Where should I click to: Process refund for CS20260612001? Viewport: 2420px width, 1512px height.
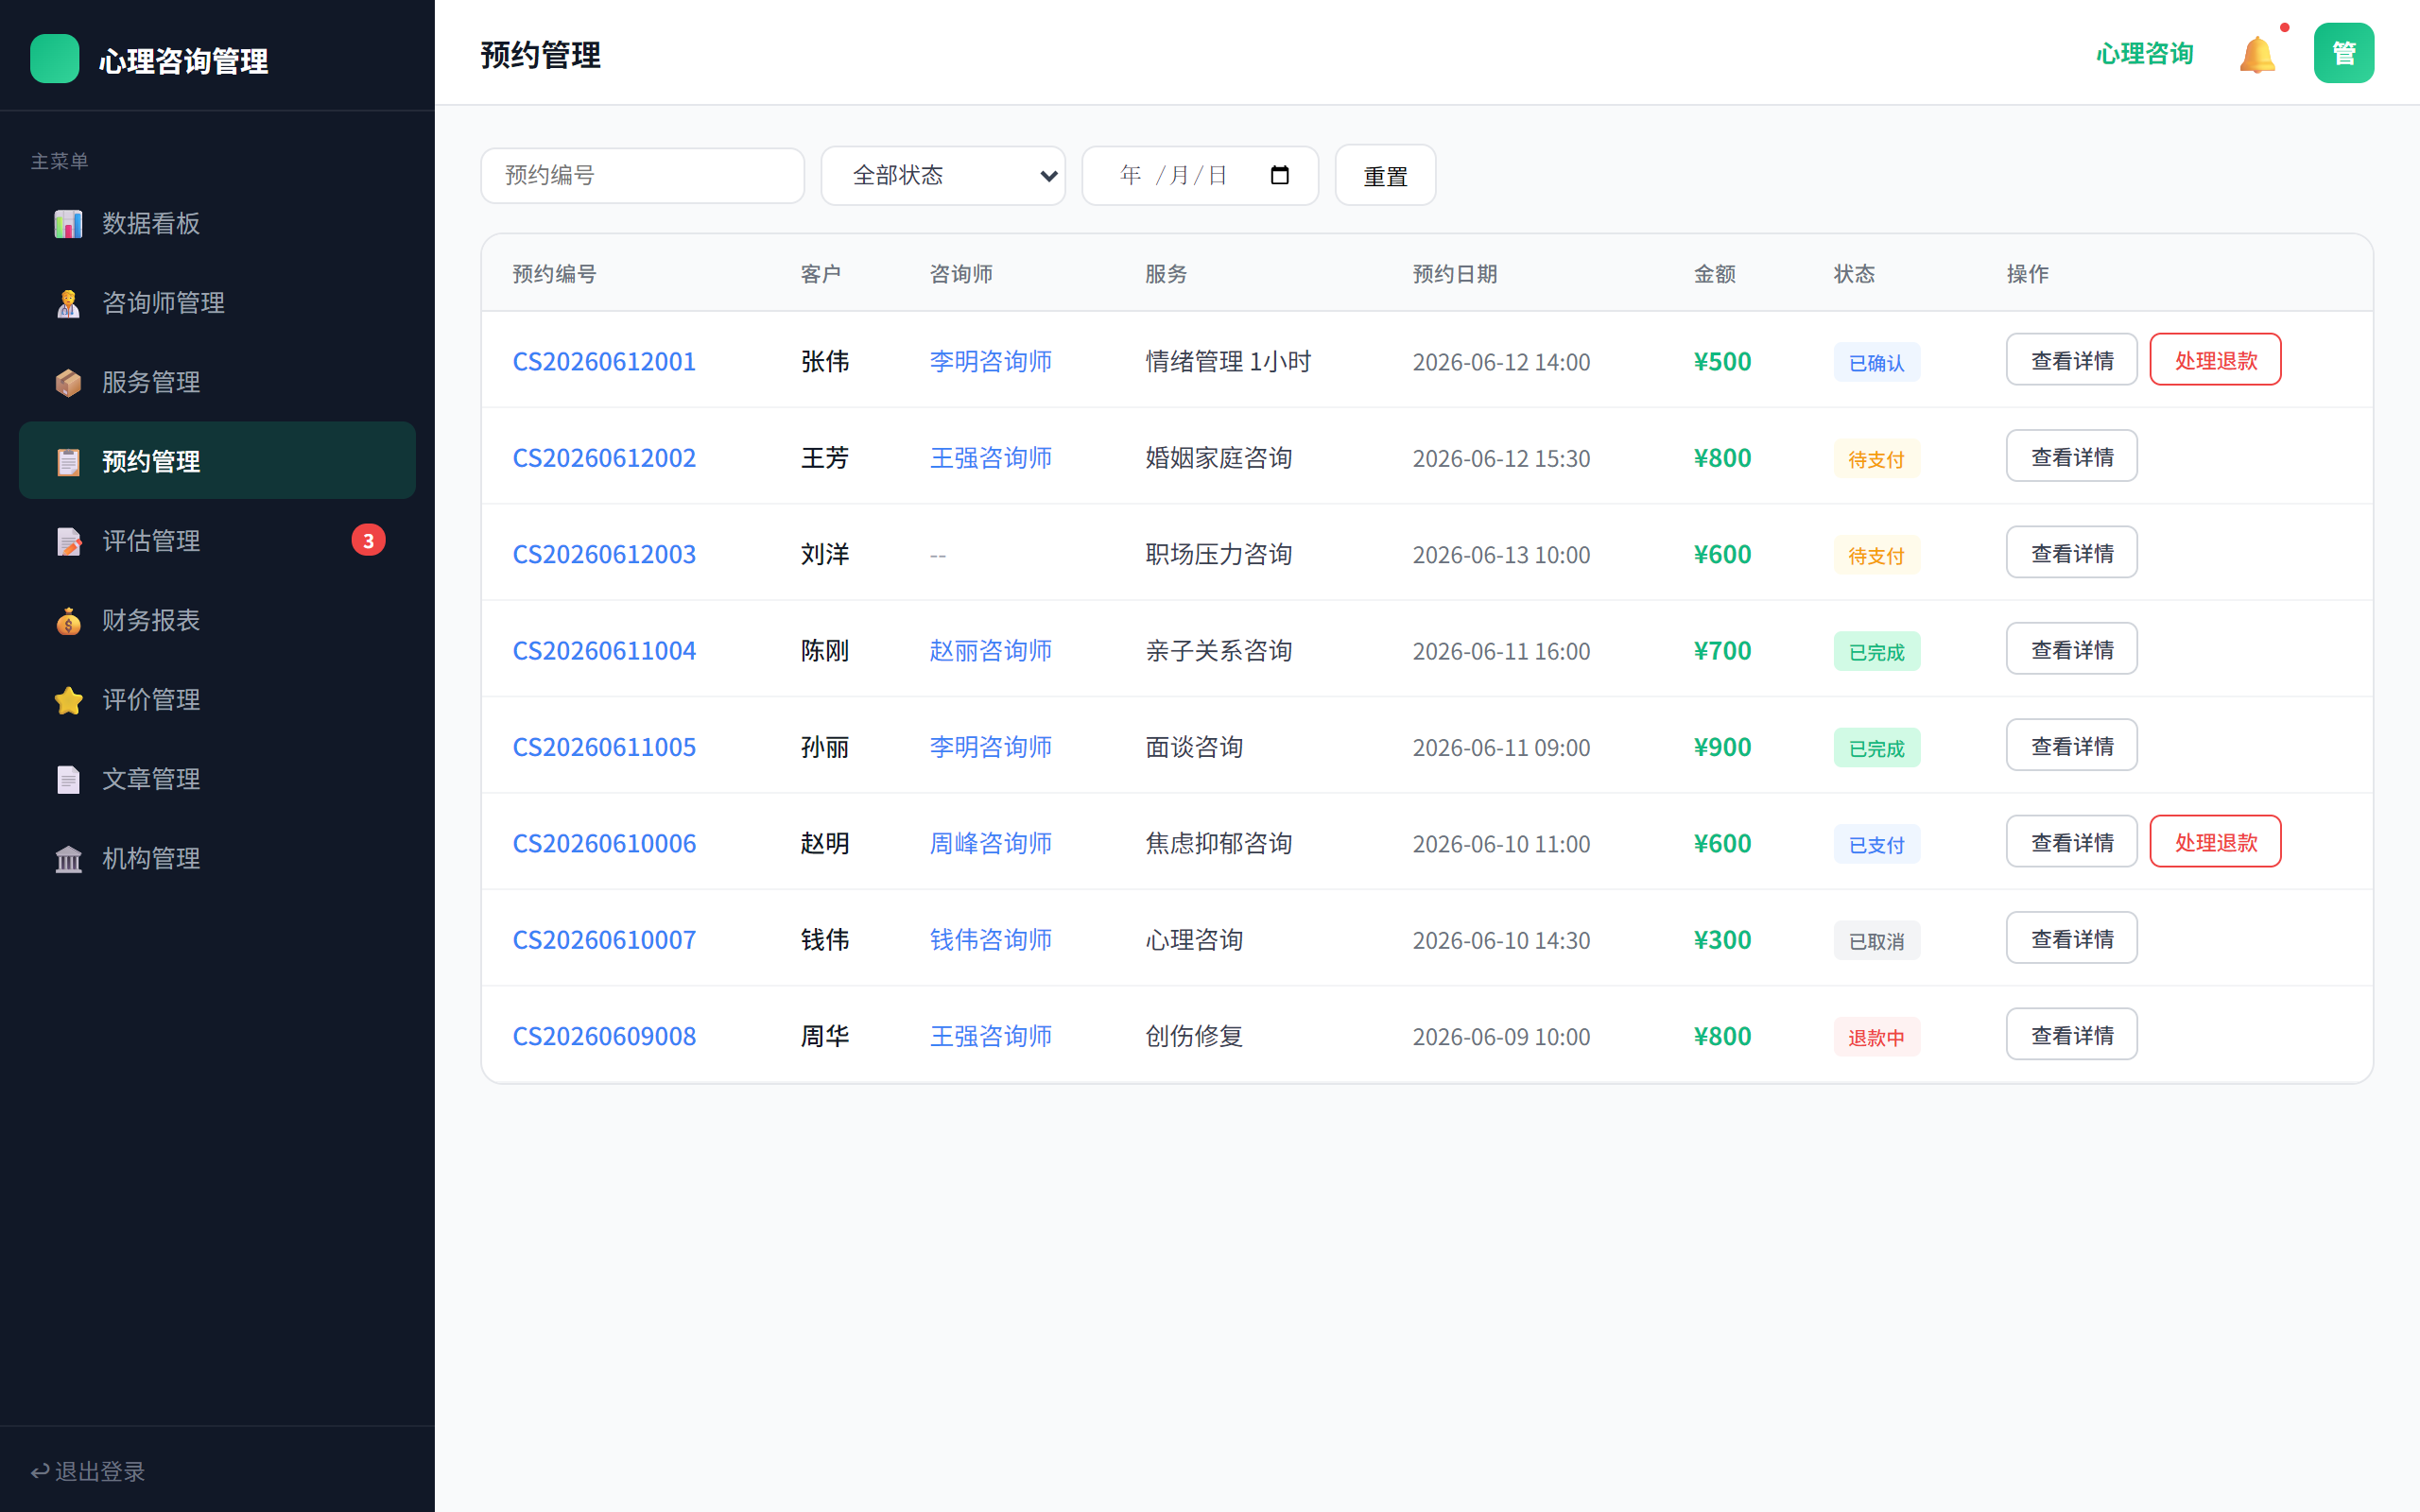click(x=2215, y=360)
